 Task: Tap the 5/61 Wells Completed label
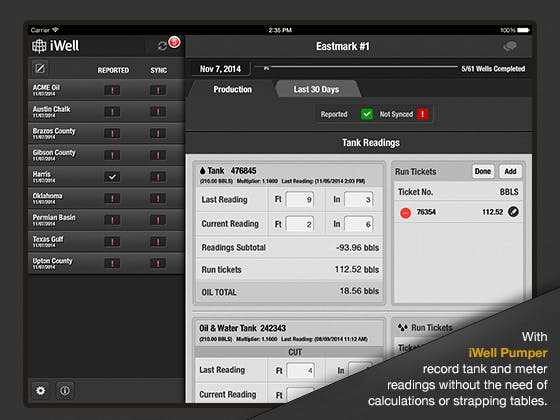click(x=493, y=69)
